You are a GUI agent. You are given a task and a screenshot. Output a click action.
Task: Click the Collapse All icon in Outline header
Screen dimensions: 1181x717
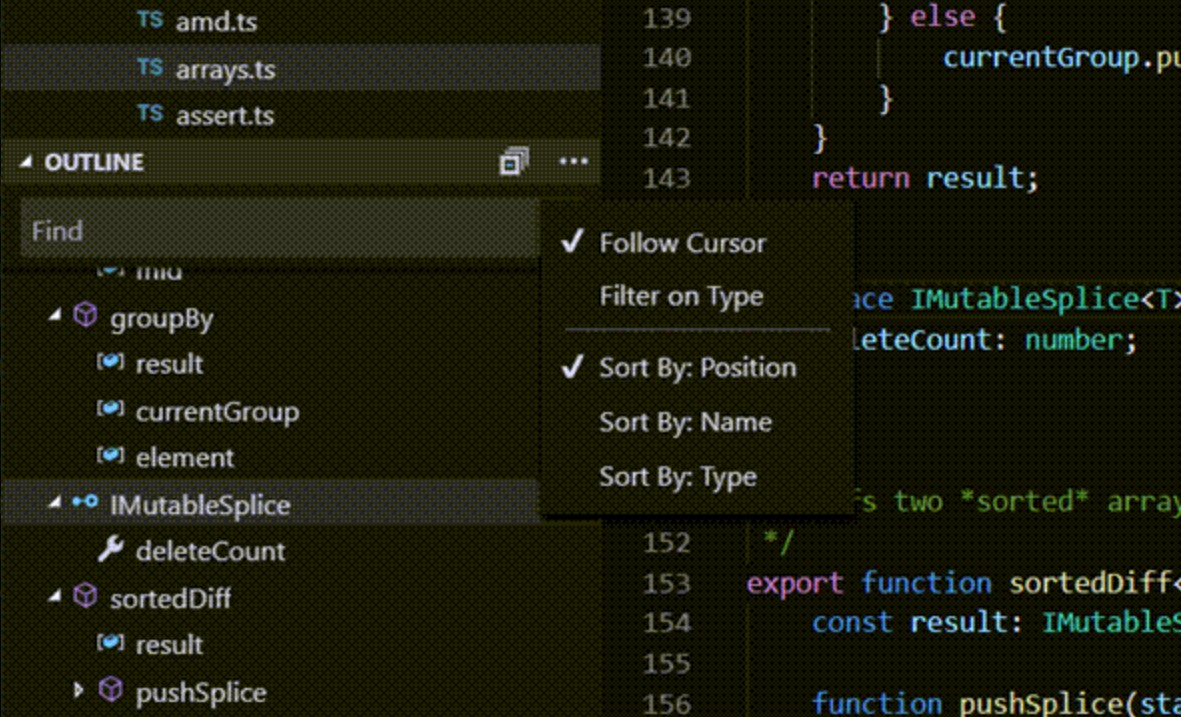514,161
